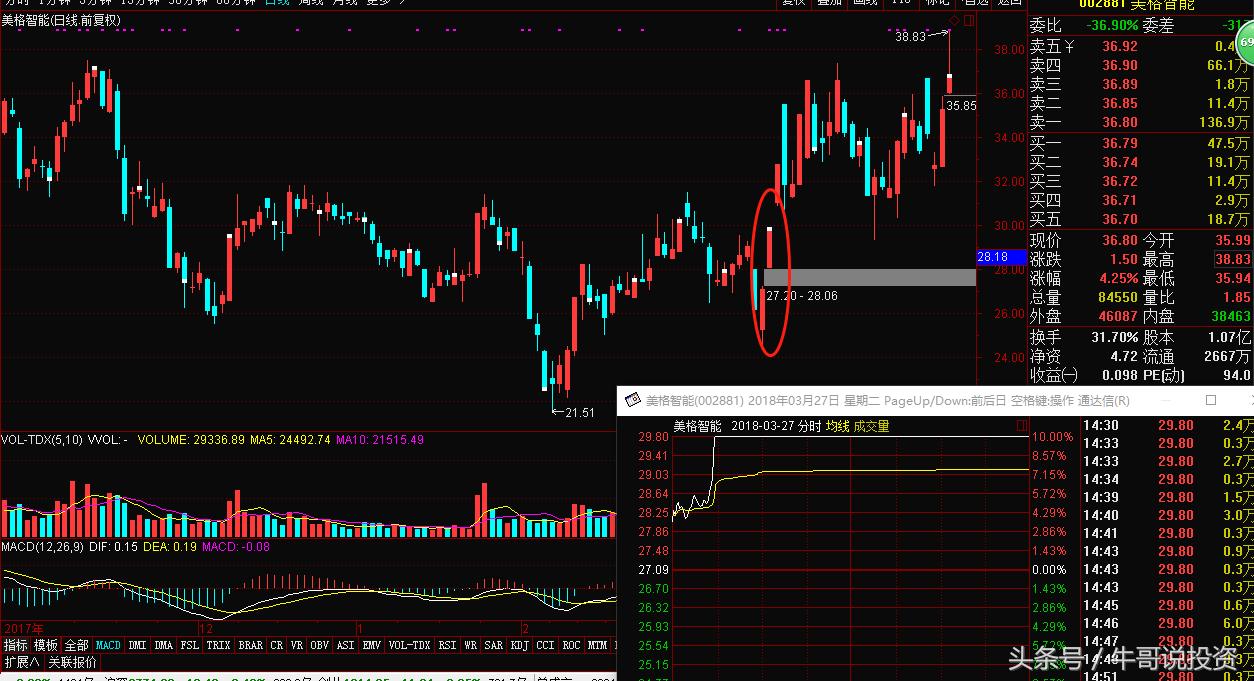Click the red square icon in intraday chart
1254x681 pixels.
coord(1021,426)
